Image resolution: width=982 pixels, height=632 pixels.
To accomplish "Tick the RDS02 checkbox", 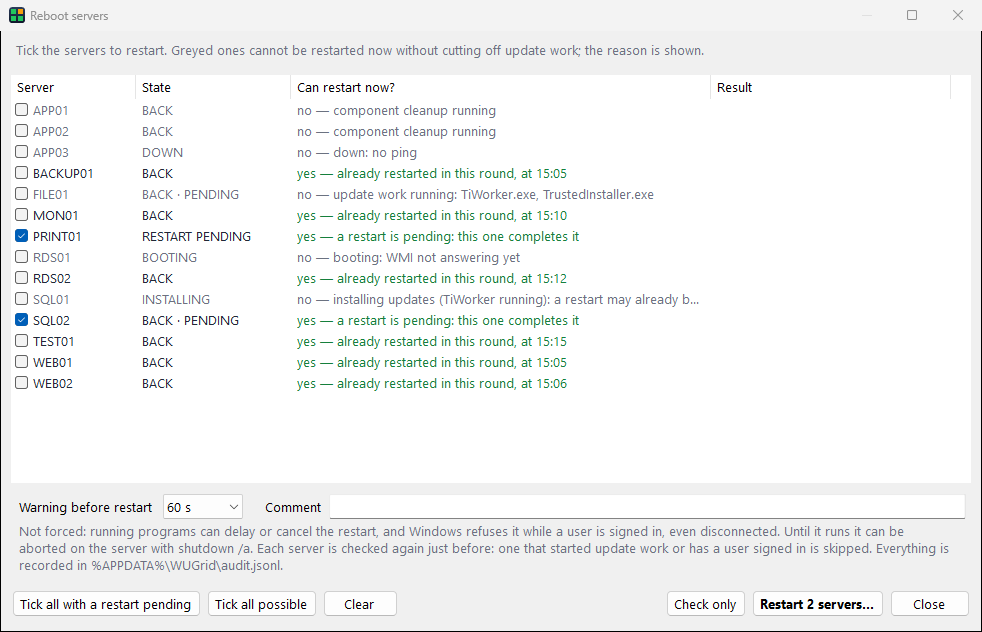I will tap(22, 277).
